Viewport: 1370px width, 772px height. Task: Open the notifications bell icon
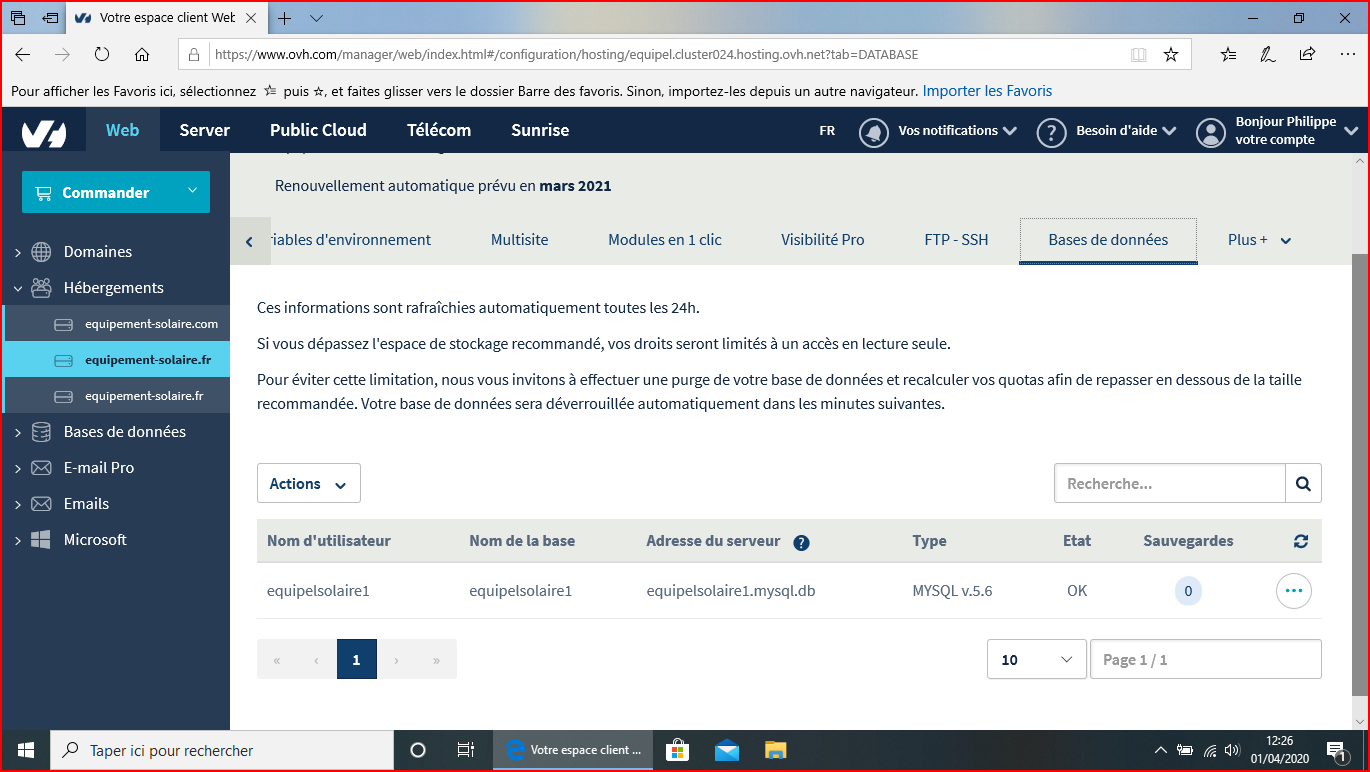(x=875, y=132)
